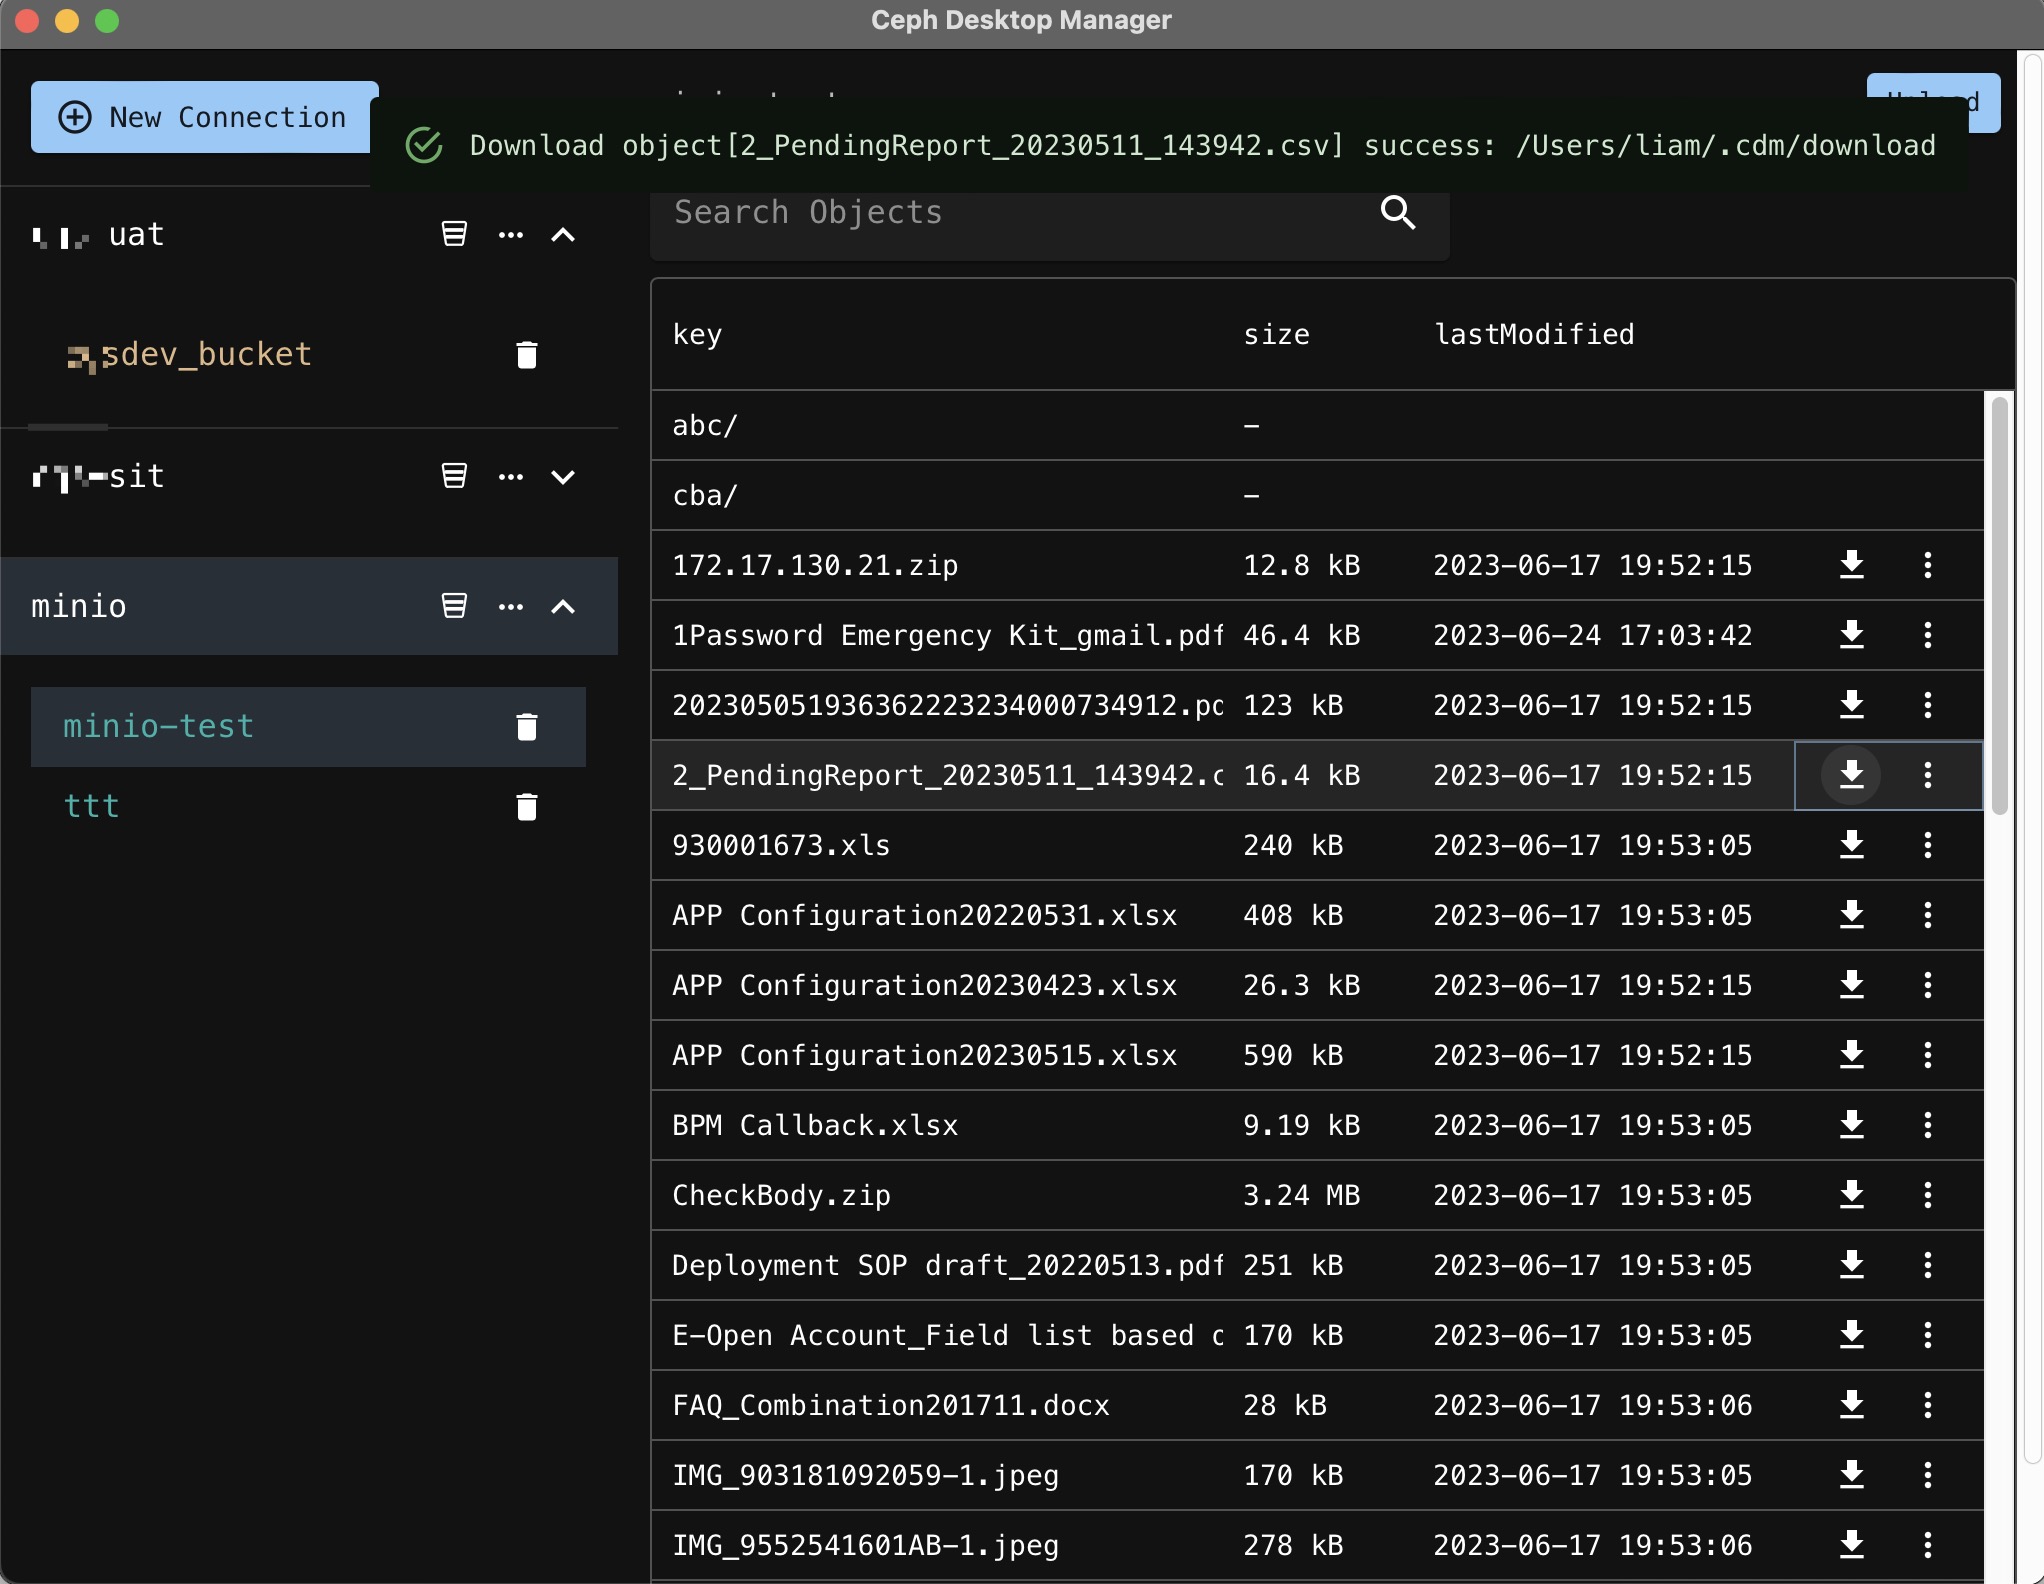Image resolution: width=2044 pixels, height=1584 pixels.
Task: Open more menu for Deployment SOP draft
Action: click(1927, 1265)
